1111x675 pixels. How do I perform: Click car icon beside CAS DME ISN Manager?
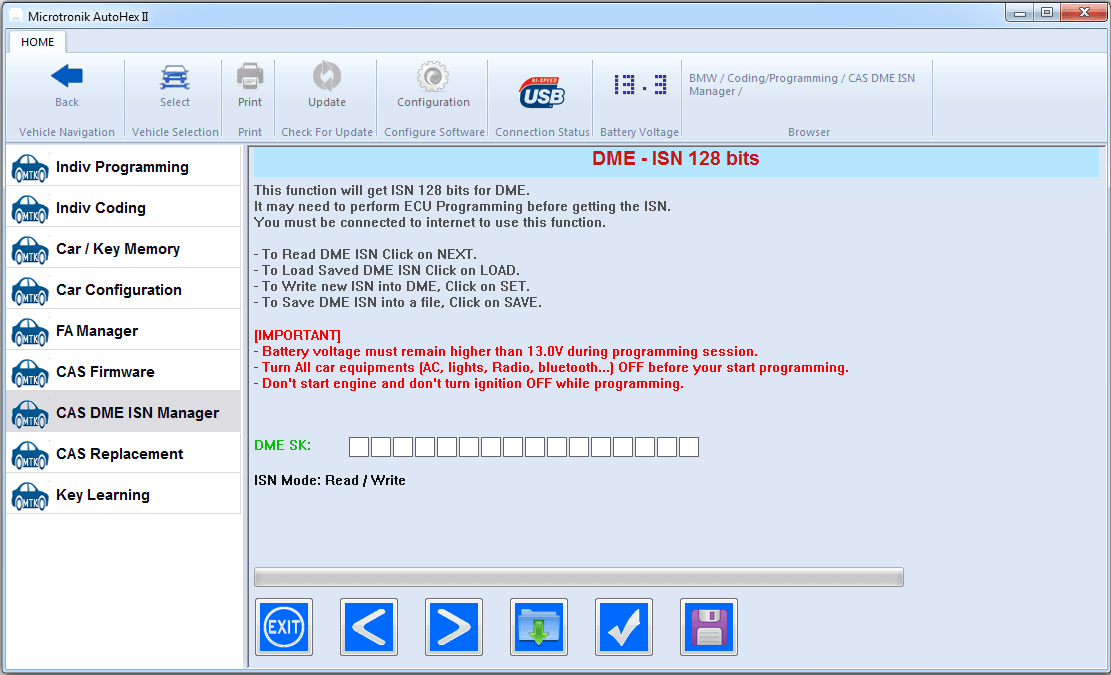coord(30,414)
